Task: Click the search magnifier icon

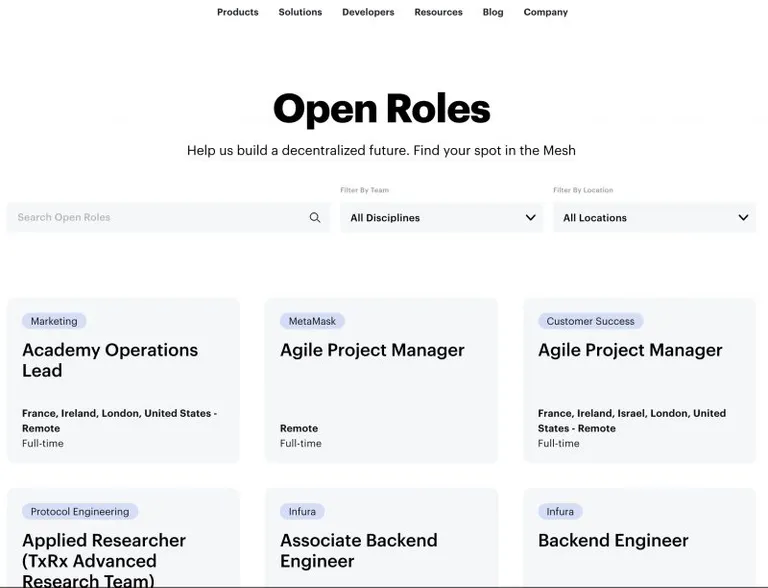Action: tap(315, 218)
